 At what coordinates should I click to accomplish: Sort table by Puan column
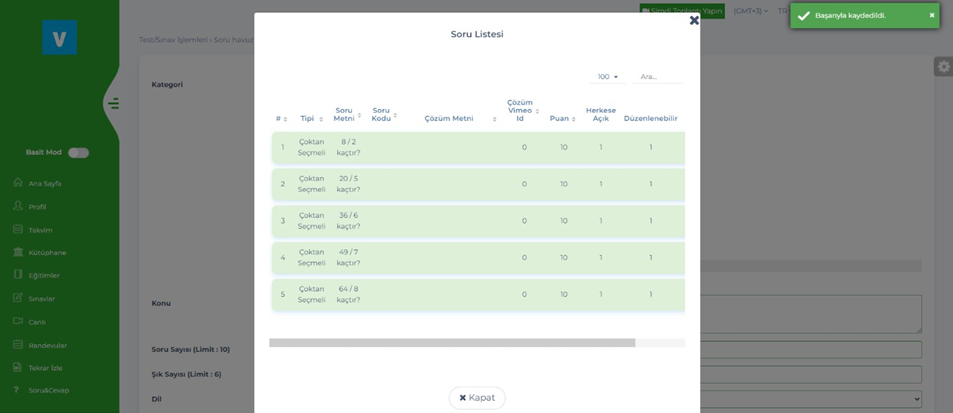click(563, 118)
